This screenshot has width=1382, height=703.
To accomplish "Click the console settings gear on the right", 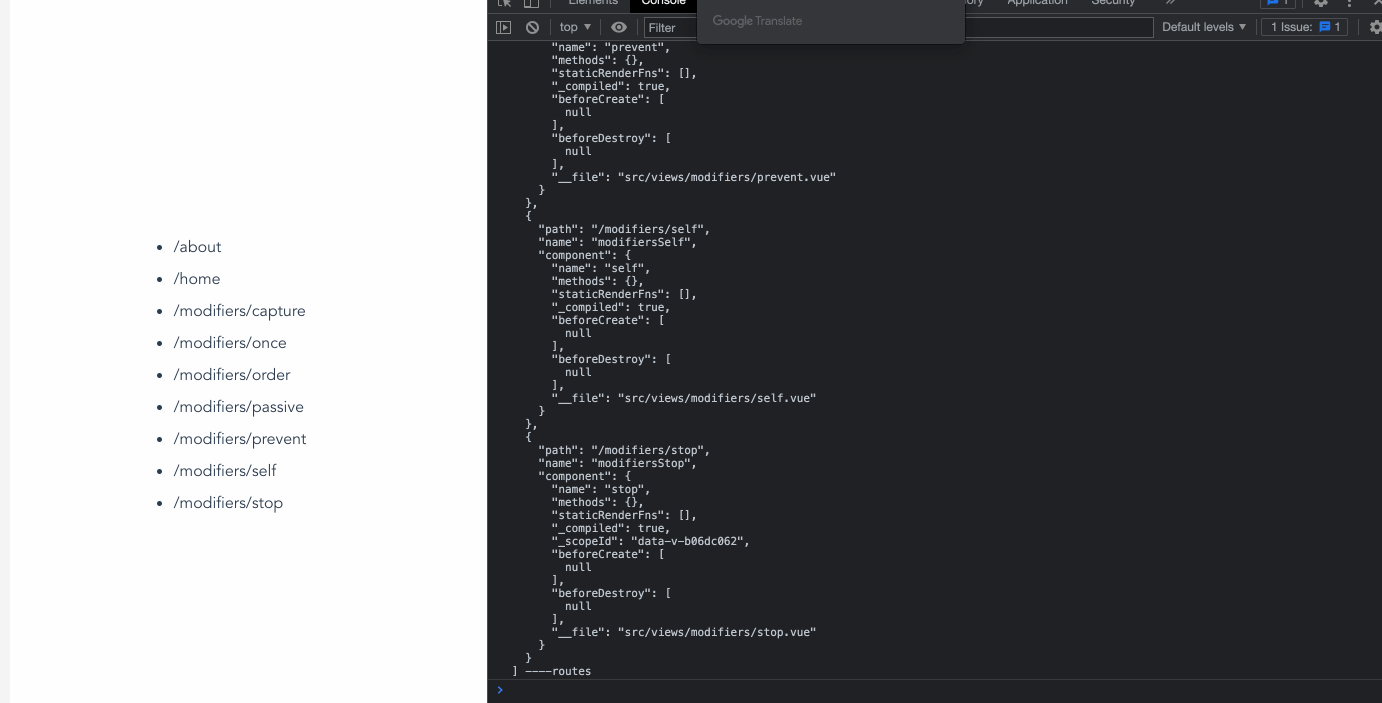I will [1374, 27].
